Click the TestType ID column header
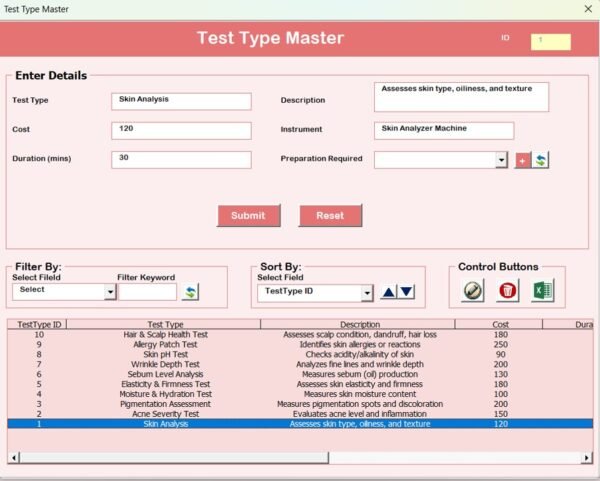The height and width of the screenshot is (481, 600). (x=38, y=324)
